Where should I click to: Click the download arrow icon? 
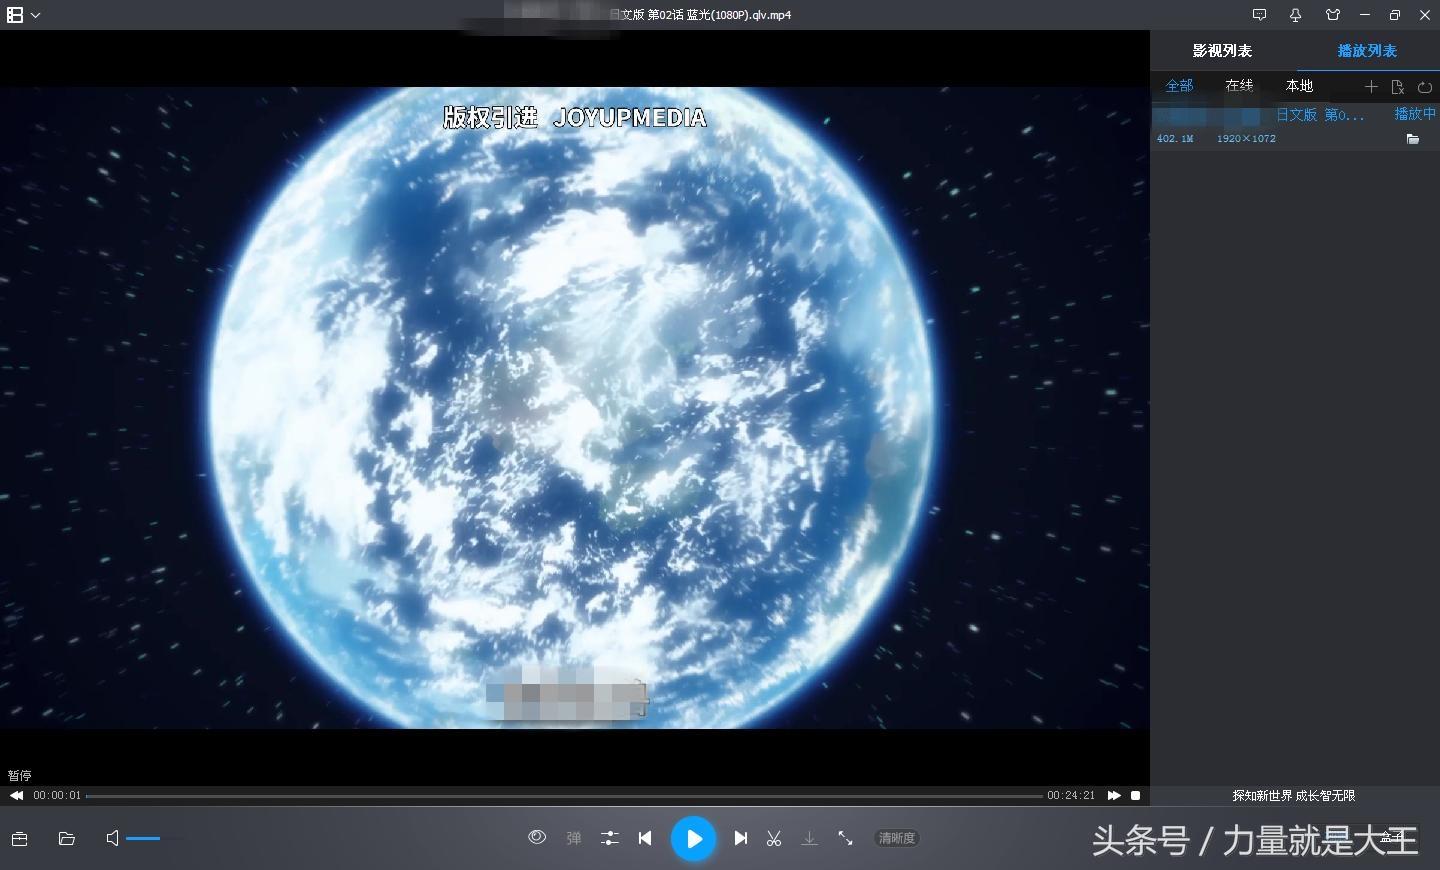[x=810, y=839]
